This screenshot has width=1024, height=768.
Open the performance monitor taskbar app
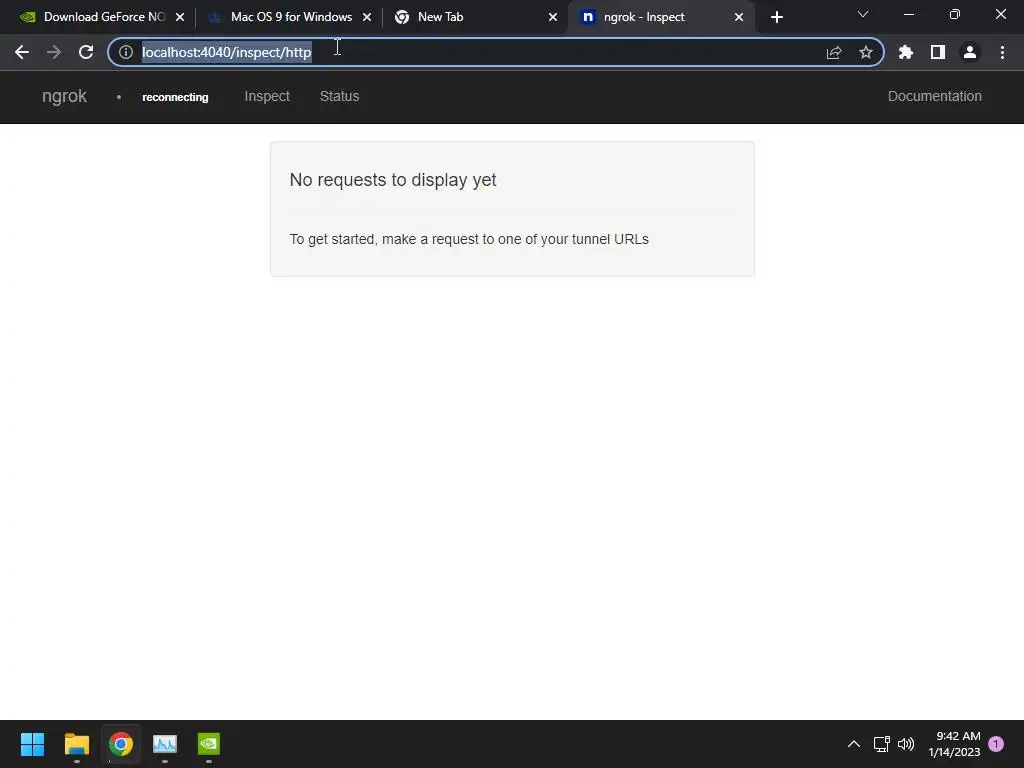[165, 744]
